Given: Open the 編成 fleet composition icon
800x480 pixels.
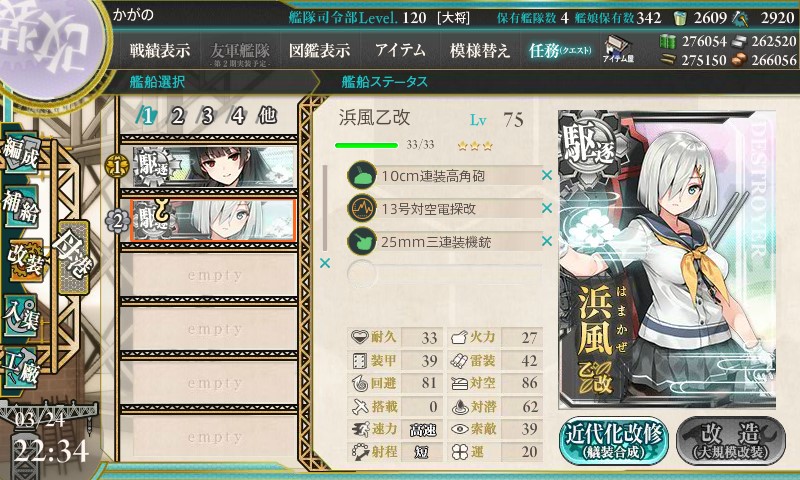Looking at the screenshot, I should [x=21, y=152].
